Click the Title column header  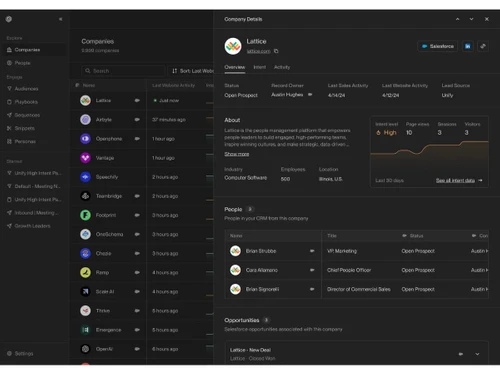tap(332, 236)
